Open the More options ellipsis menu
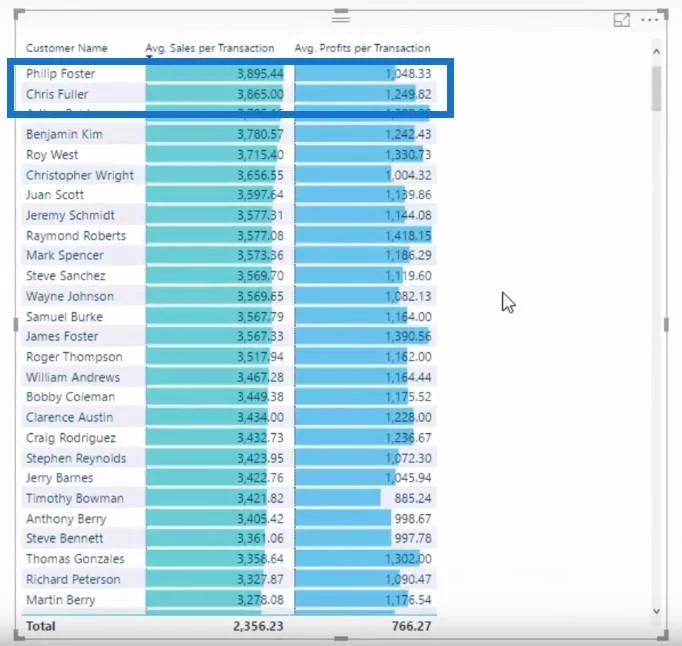The width and height of the screenshot is (682, 646). [649, 20]
